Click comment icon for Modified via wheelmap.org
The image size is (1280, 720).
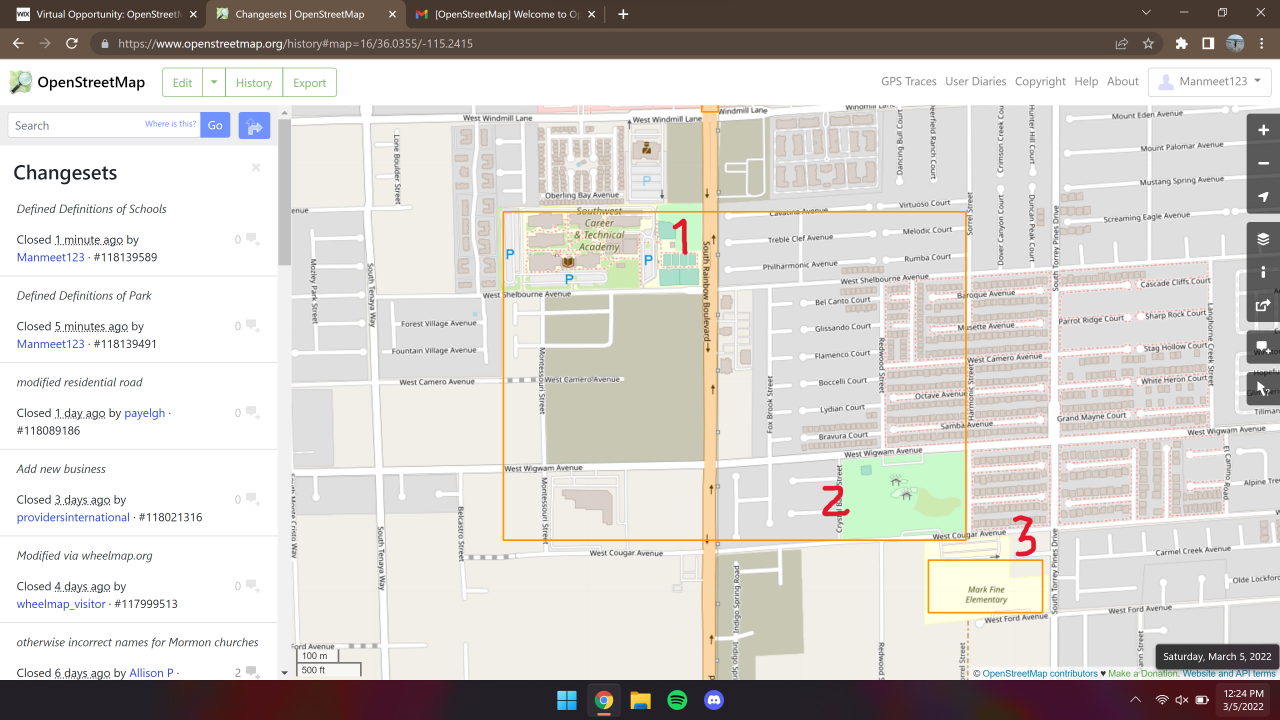[252, 586]
